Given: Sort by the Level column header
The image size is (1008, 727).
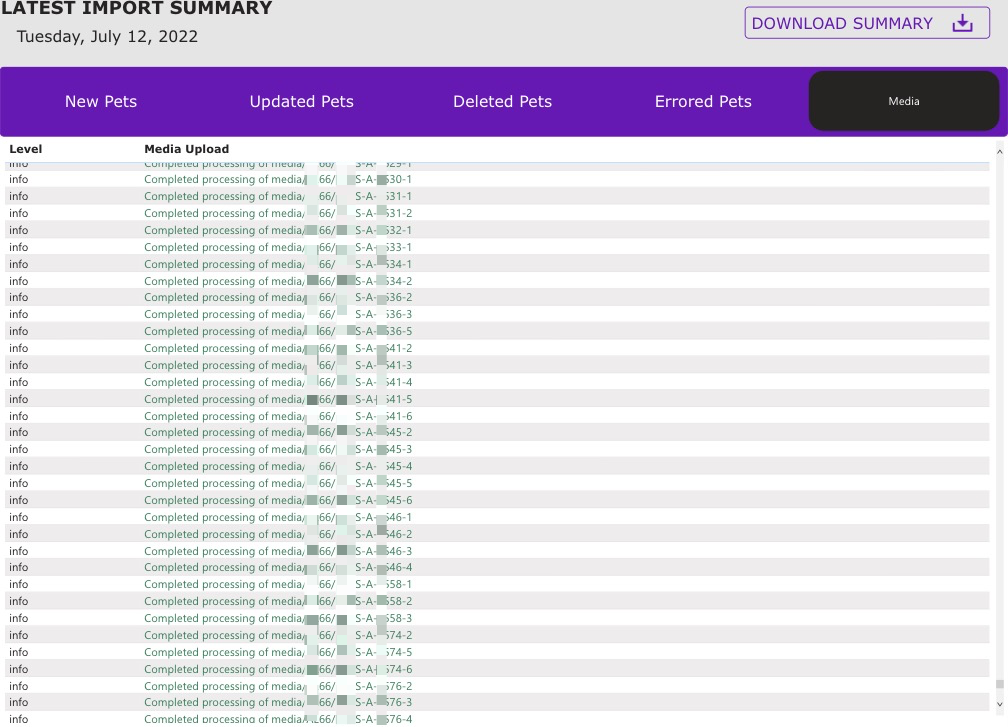Looking at the screenshot, I should tap(25, 148).
